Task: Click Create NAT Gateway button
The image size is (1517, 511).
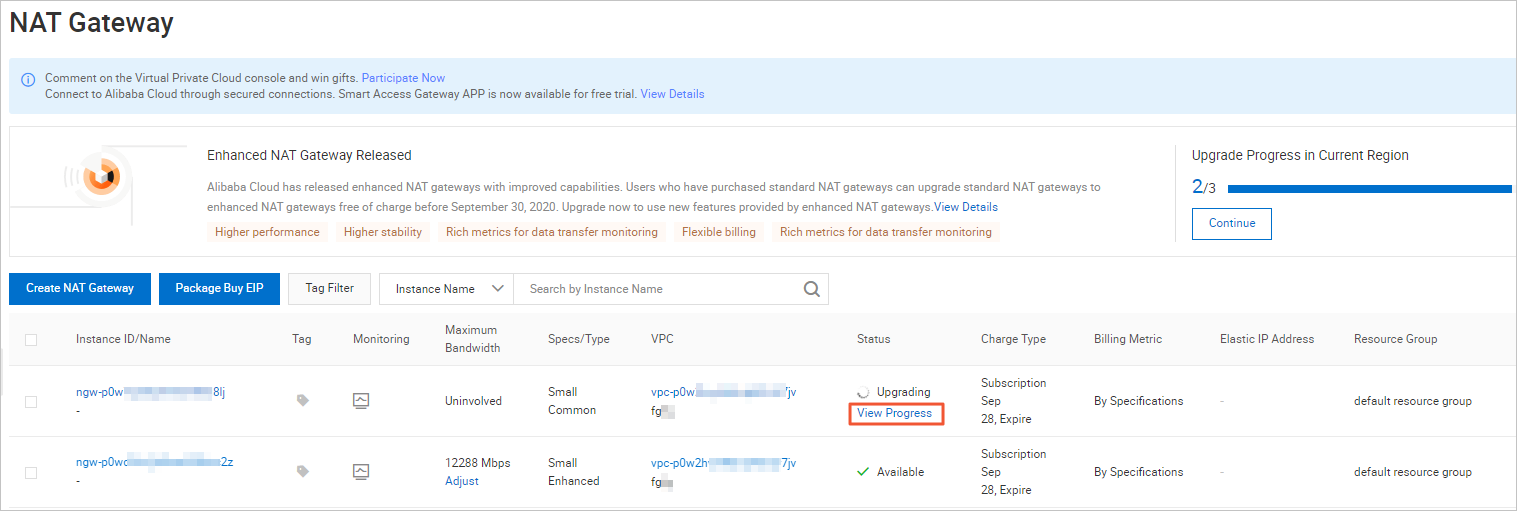Action: point(79,288)
